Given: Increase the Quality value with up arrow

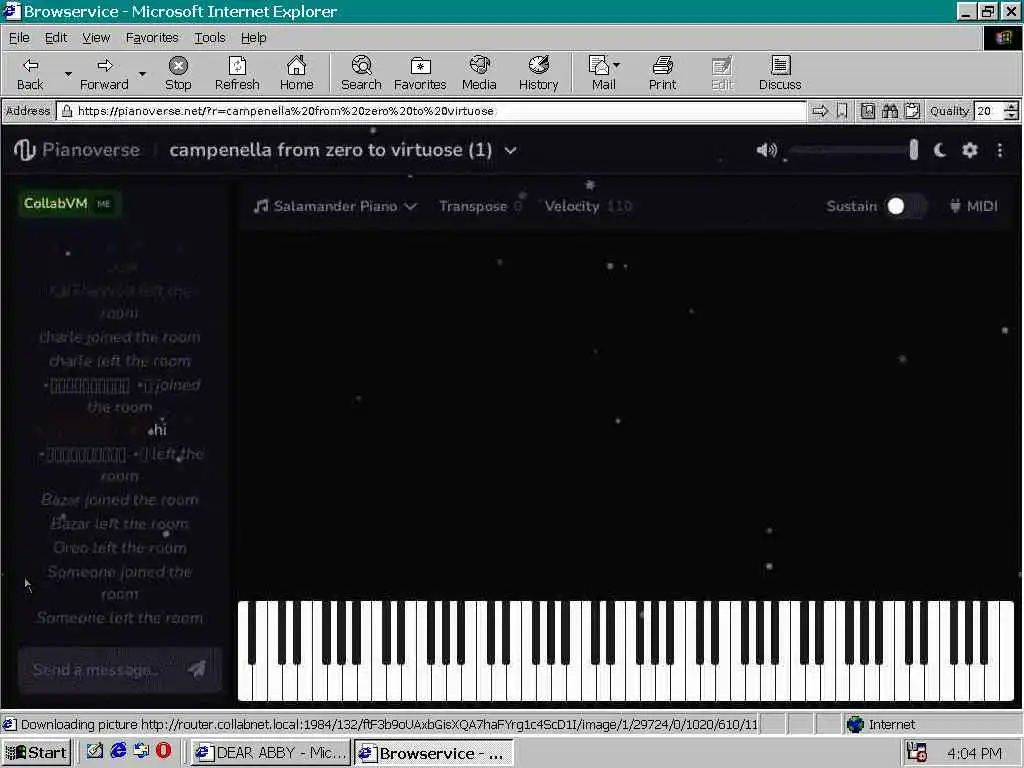Looking at the screenshot, I should tap(1011, 106).
